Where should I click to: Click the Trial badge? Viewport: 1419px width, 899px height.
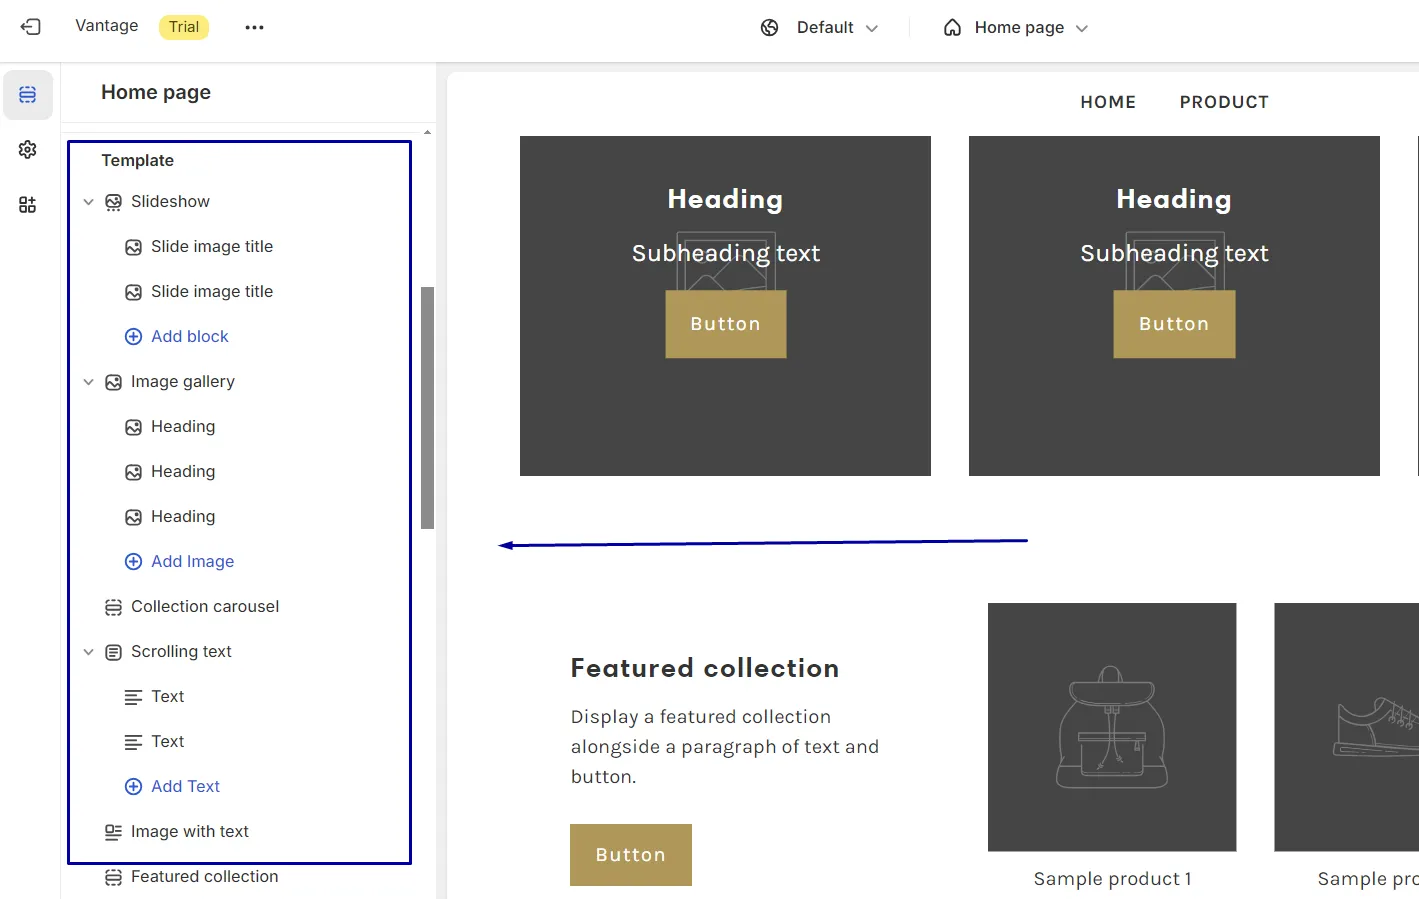coord(184,27)
